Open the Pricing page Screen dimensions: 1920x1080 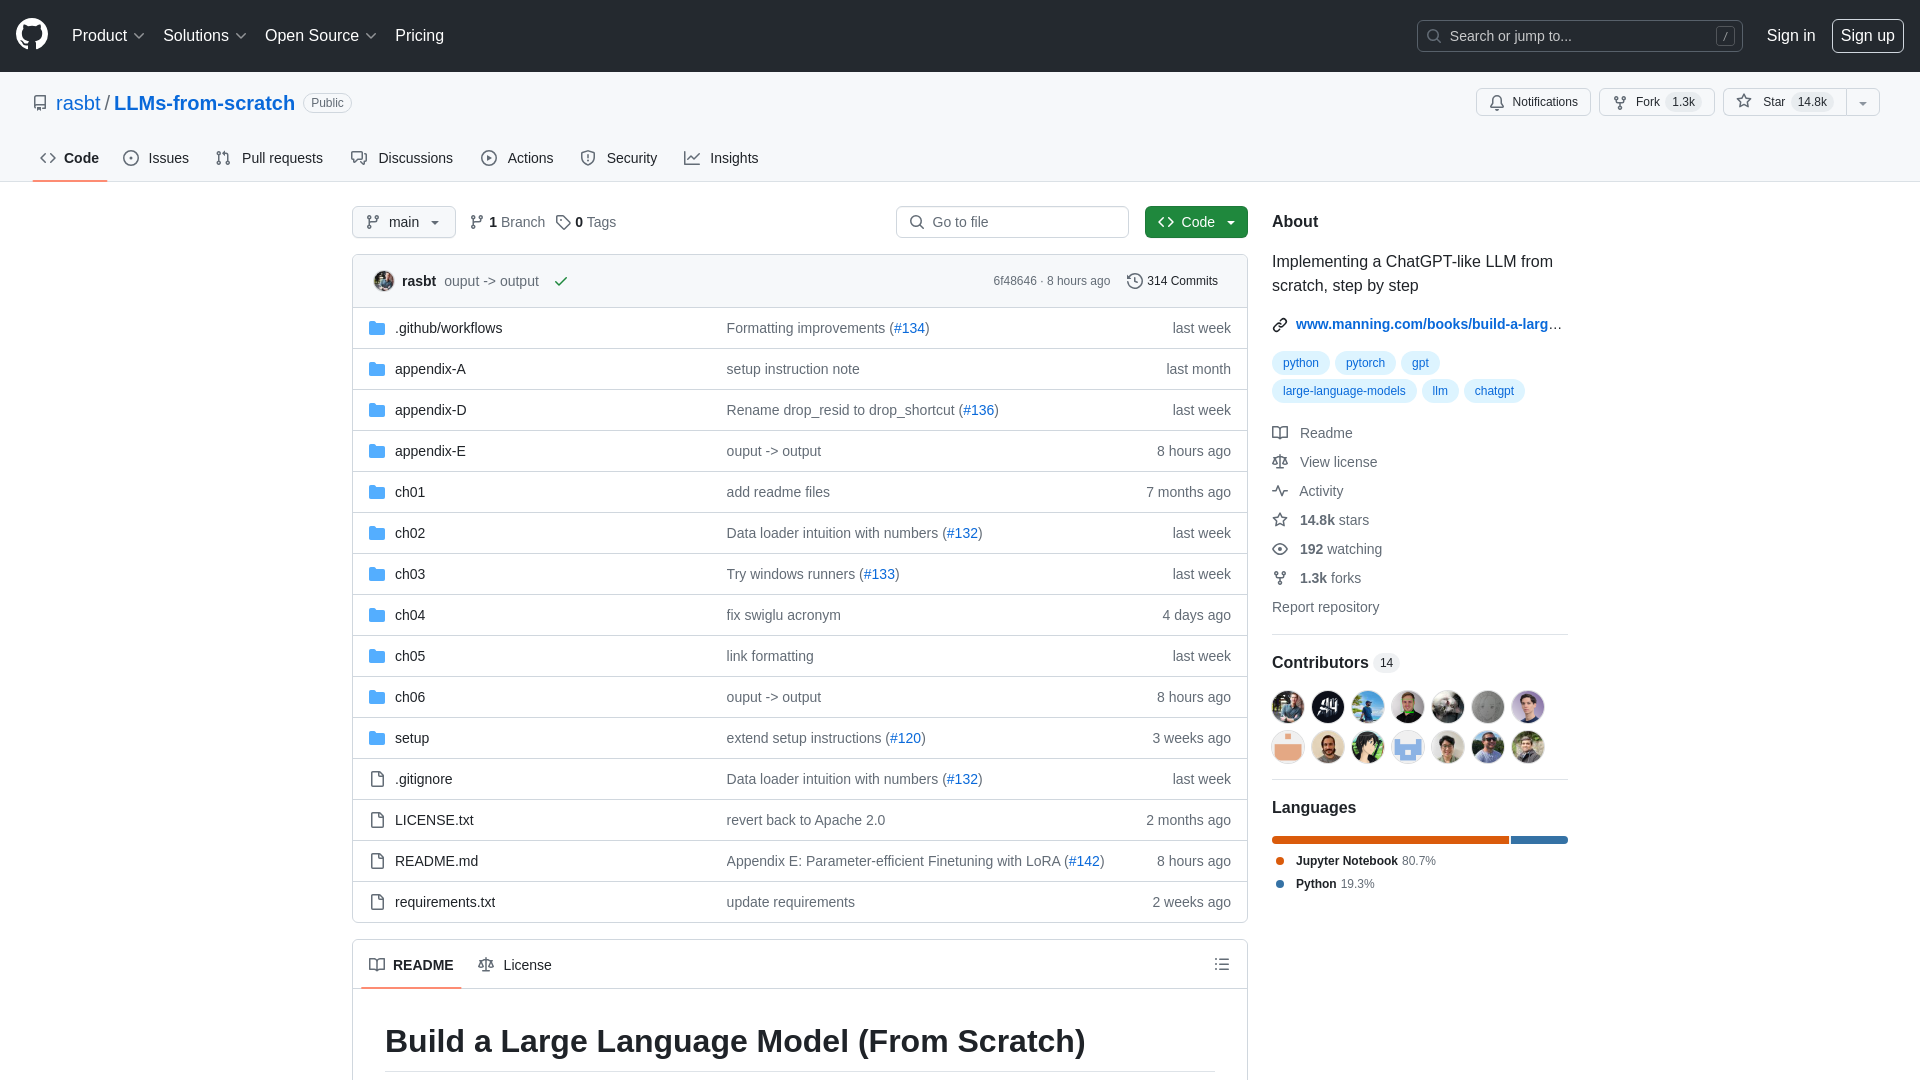(x=419, y=35)
